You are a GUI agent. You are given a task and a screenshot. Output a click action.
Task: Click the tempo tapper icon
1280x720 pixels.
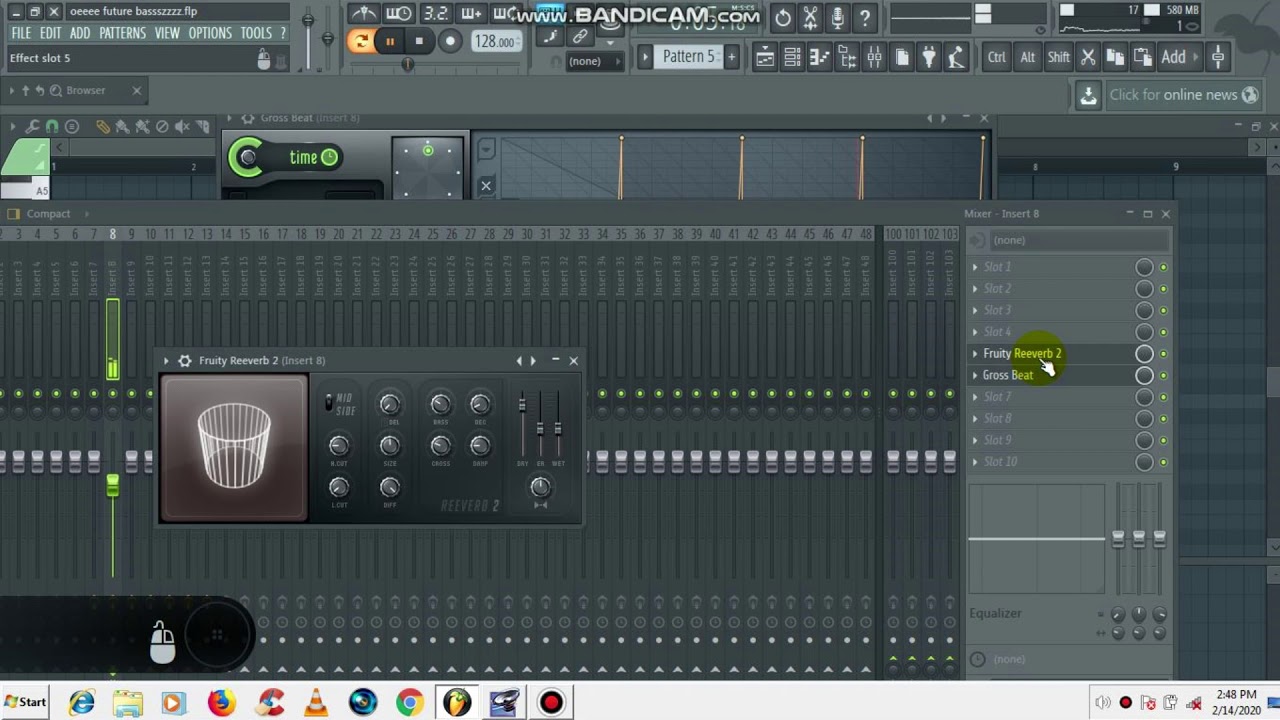(x=956, y=58)
